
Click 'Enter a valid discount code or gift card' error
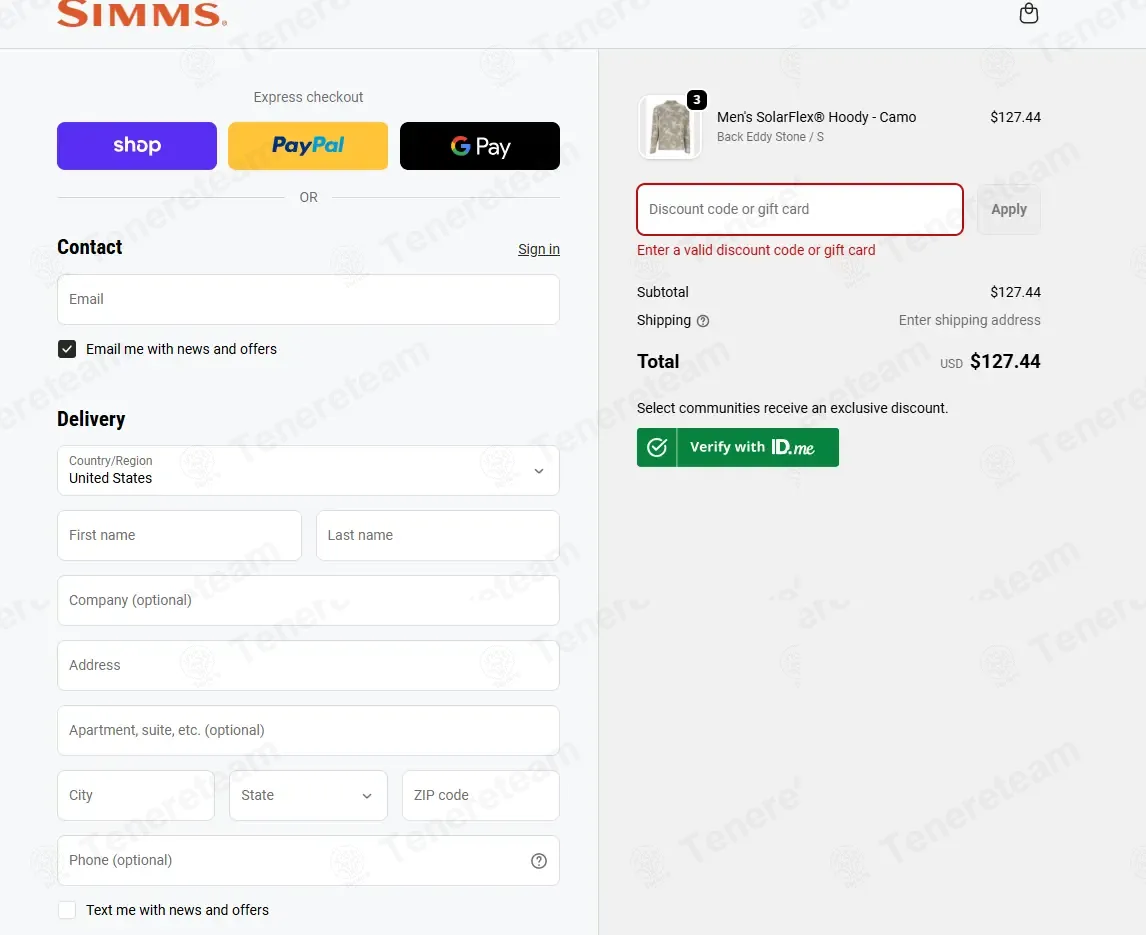pyautogui.click(x=756, y=250)
